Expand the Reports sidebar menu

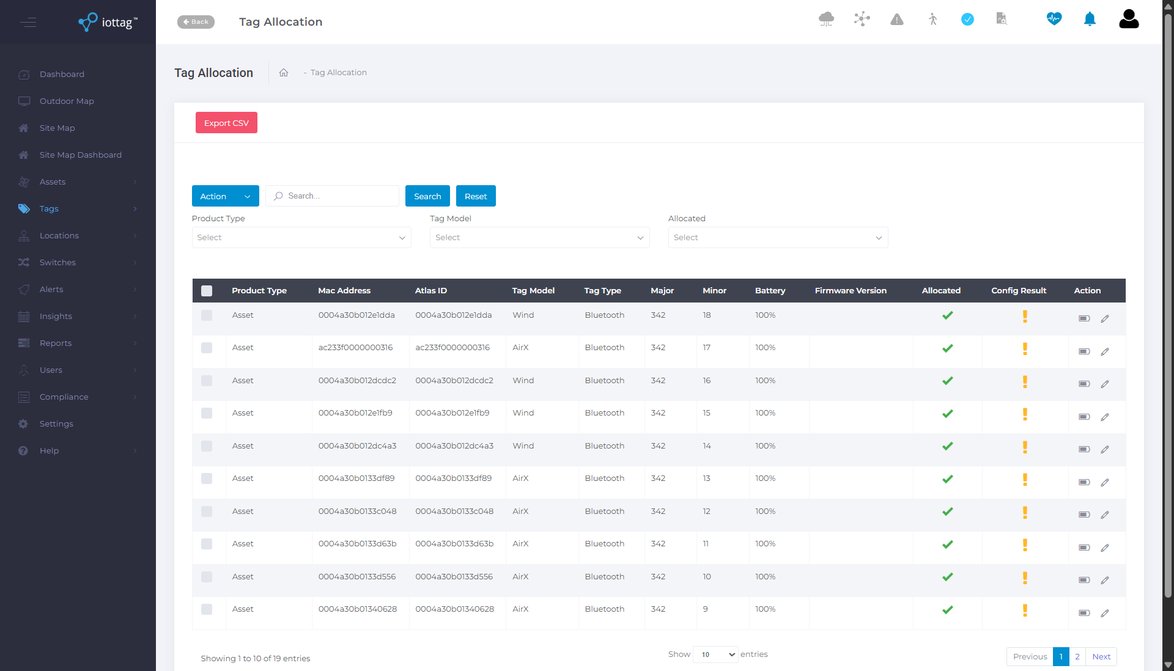click(78, 343)
